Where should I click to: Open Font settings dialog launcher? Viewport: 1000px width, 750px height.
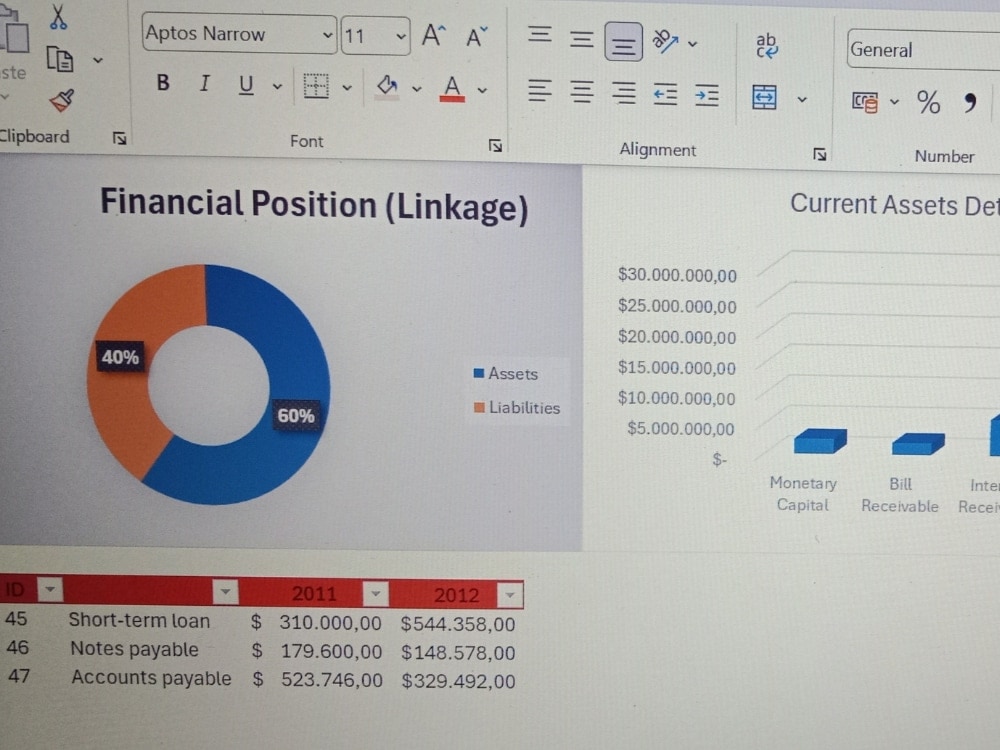496,146
